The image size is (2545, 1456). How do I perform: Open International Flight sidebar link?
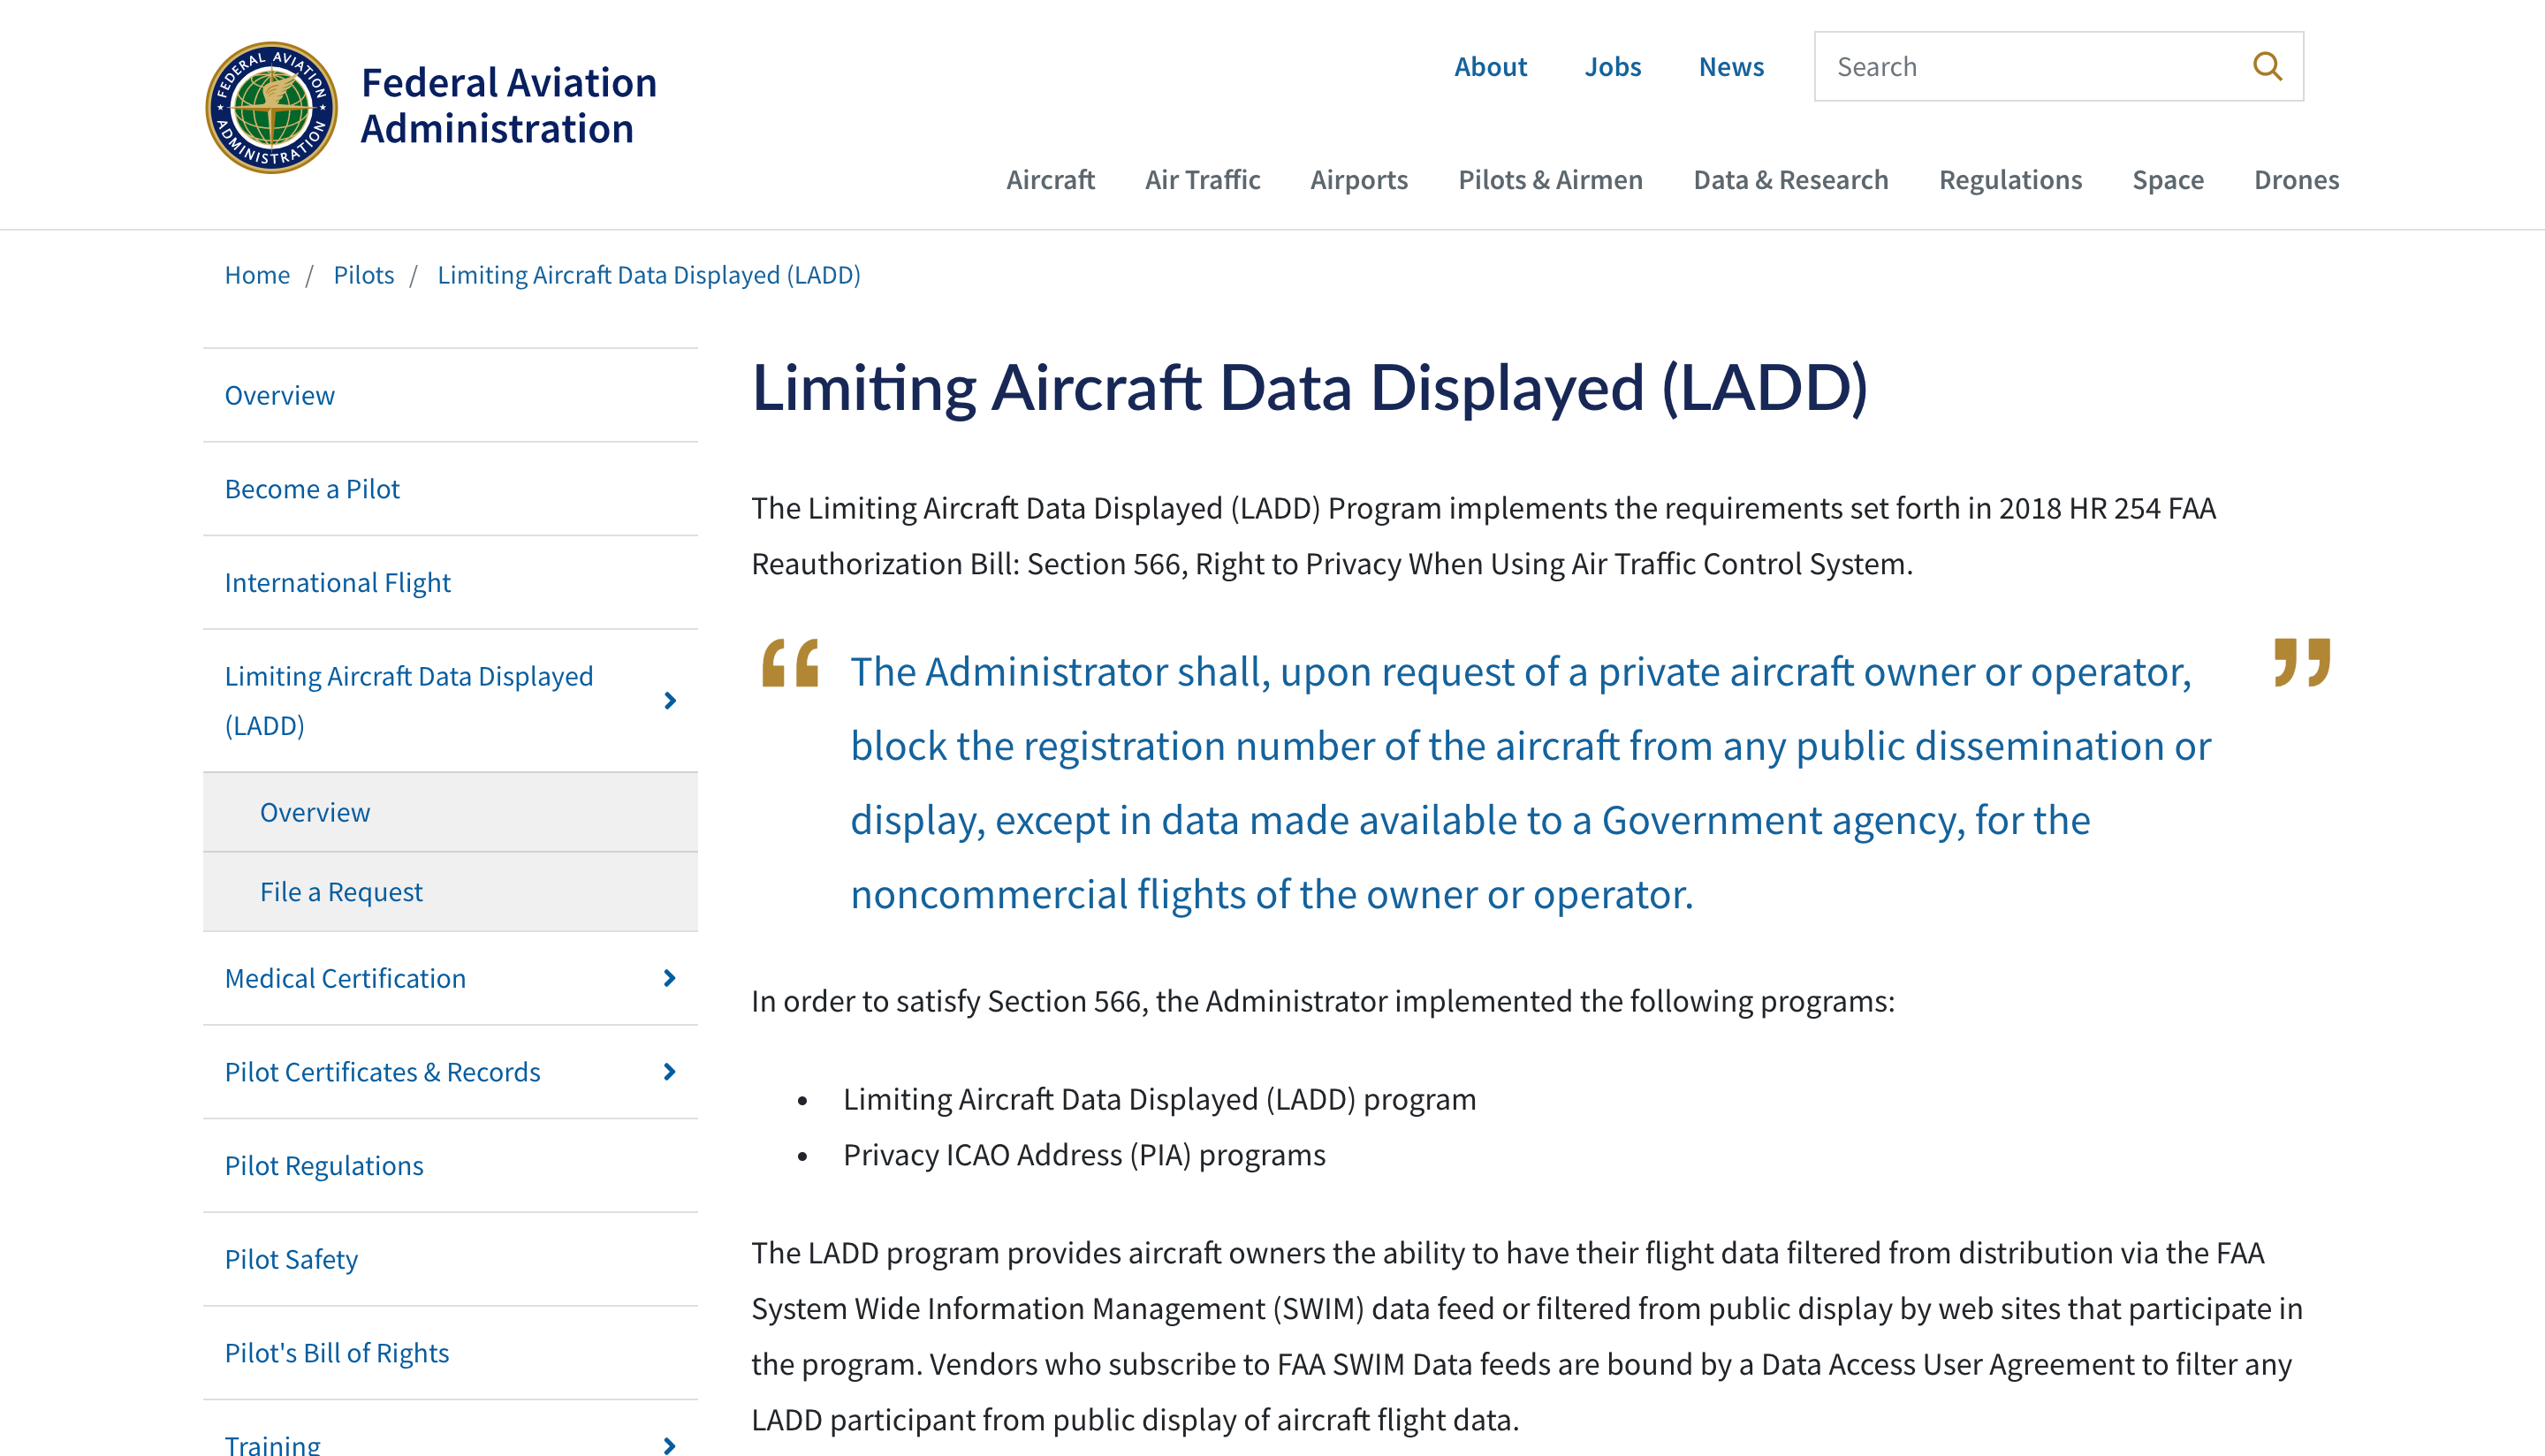(x=338, y=582)
